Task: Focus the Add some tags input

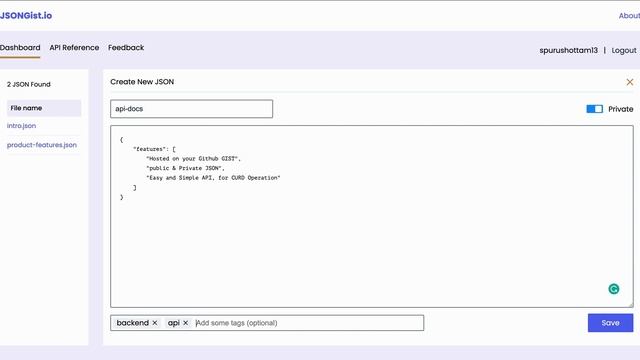Action: click(308, 323)
